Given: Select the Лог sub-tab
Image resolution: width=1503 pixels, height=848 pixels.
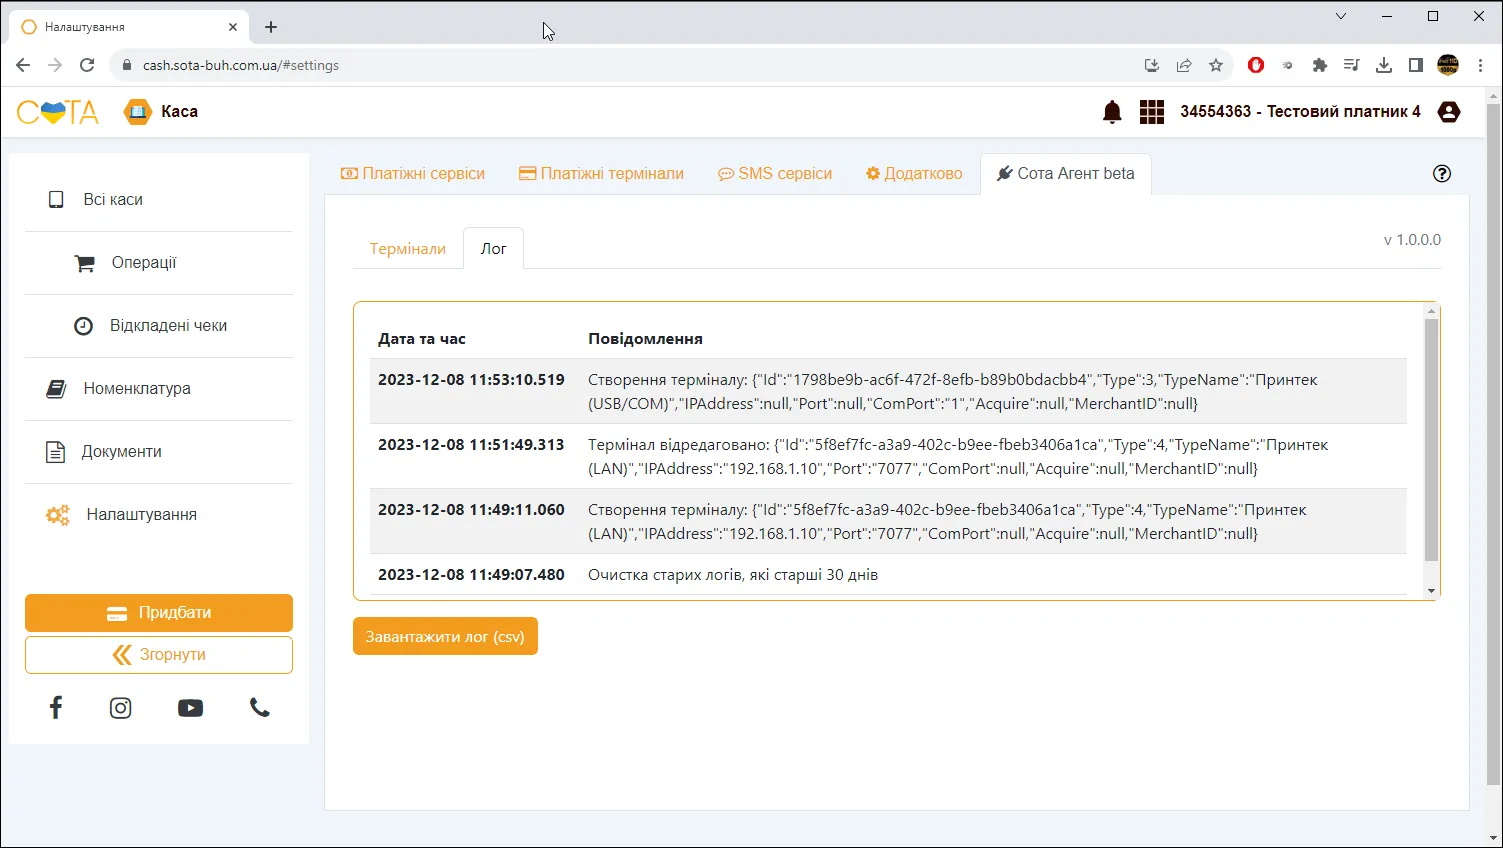Looking at the screenshot, I should [x=494, y=248].
